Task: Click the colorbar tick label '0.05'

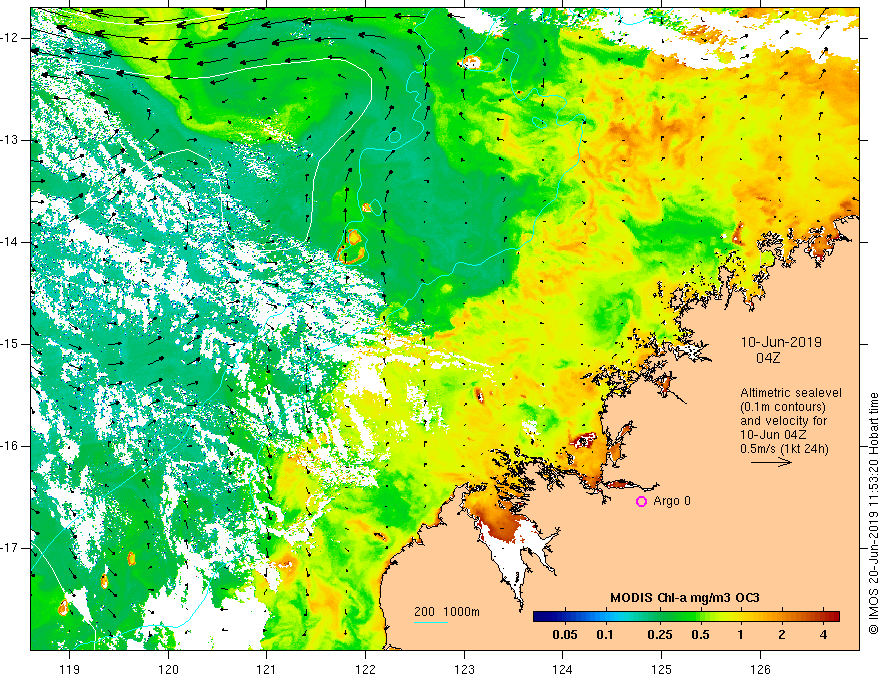Action: [x=565, y=635]
